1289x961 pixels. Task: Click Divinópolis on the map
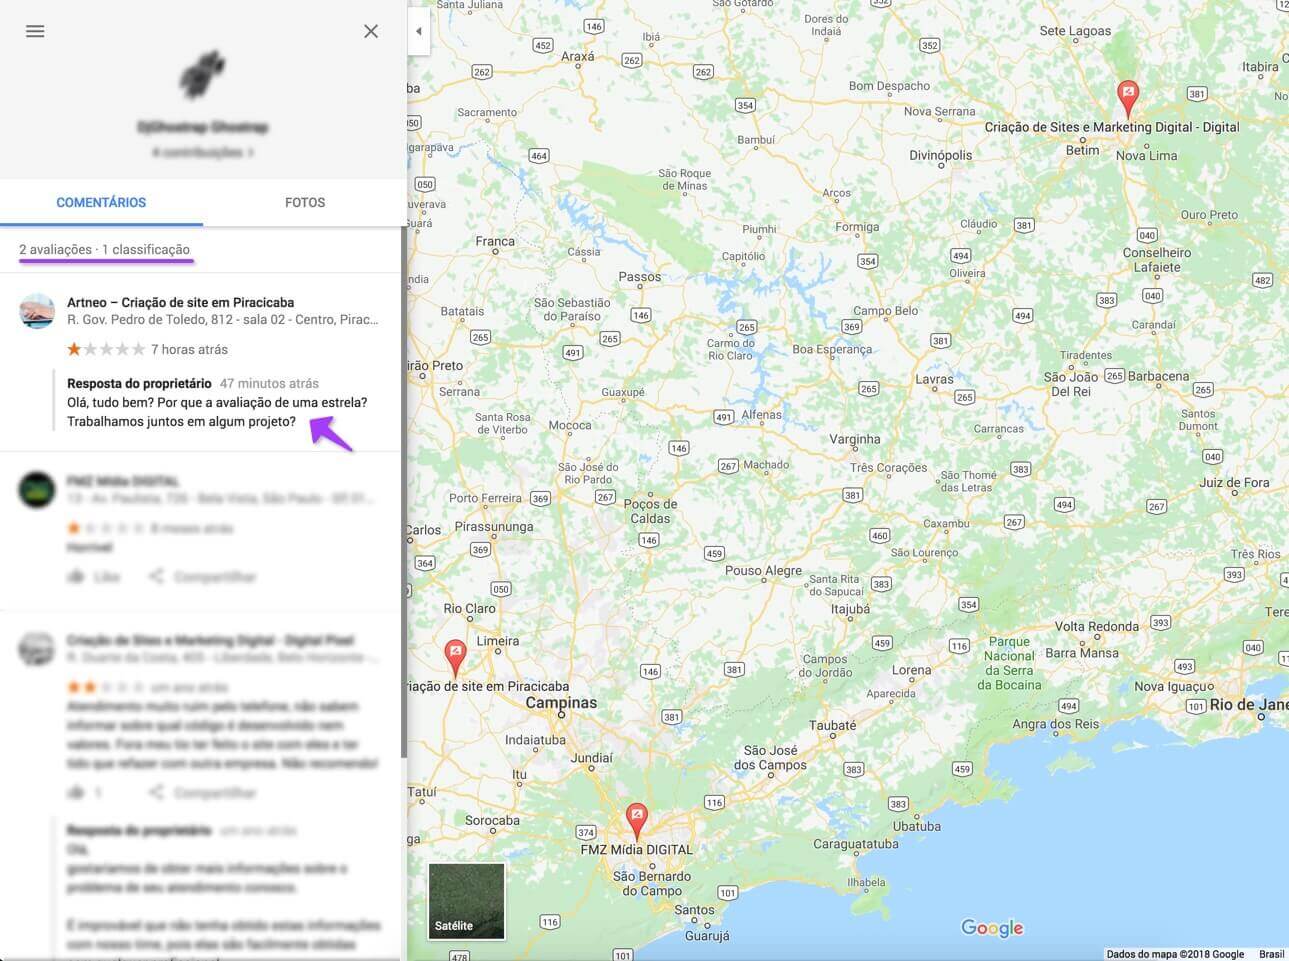[x=940, y=155]
